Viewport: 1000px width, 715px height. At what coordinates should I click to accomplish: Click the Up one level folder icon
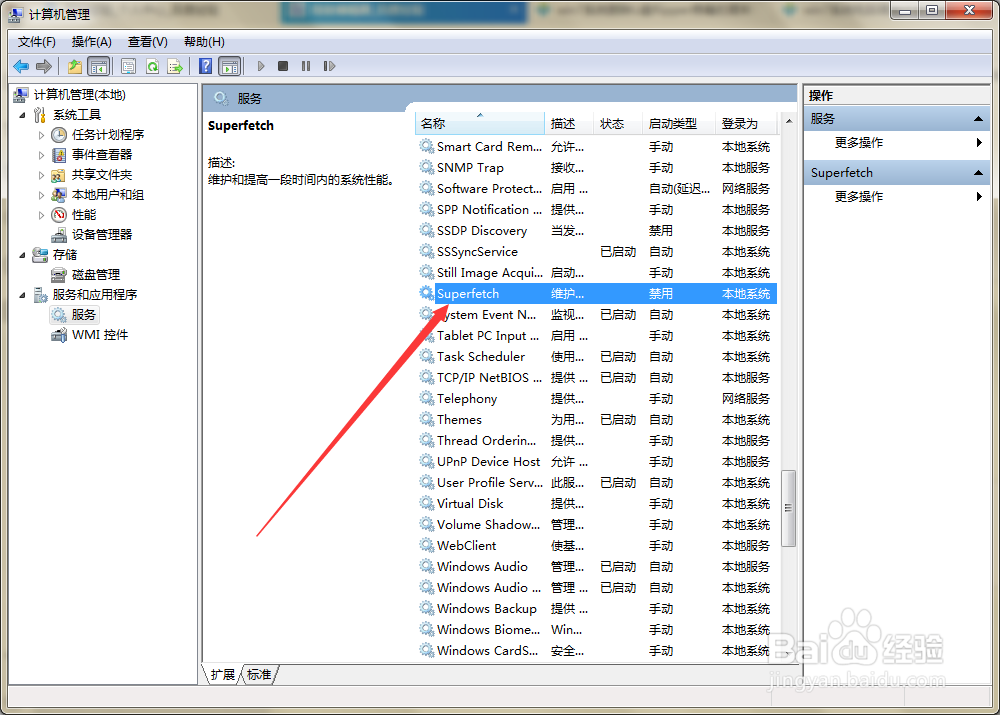[x=75, y=66]
